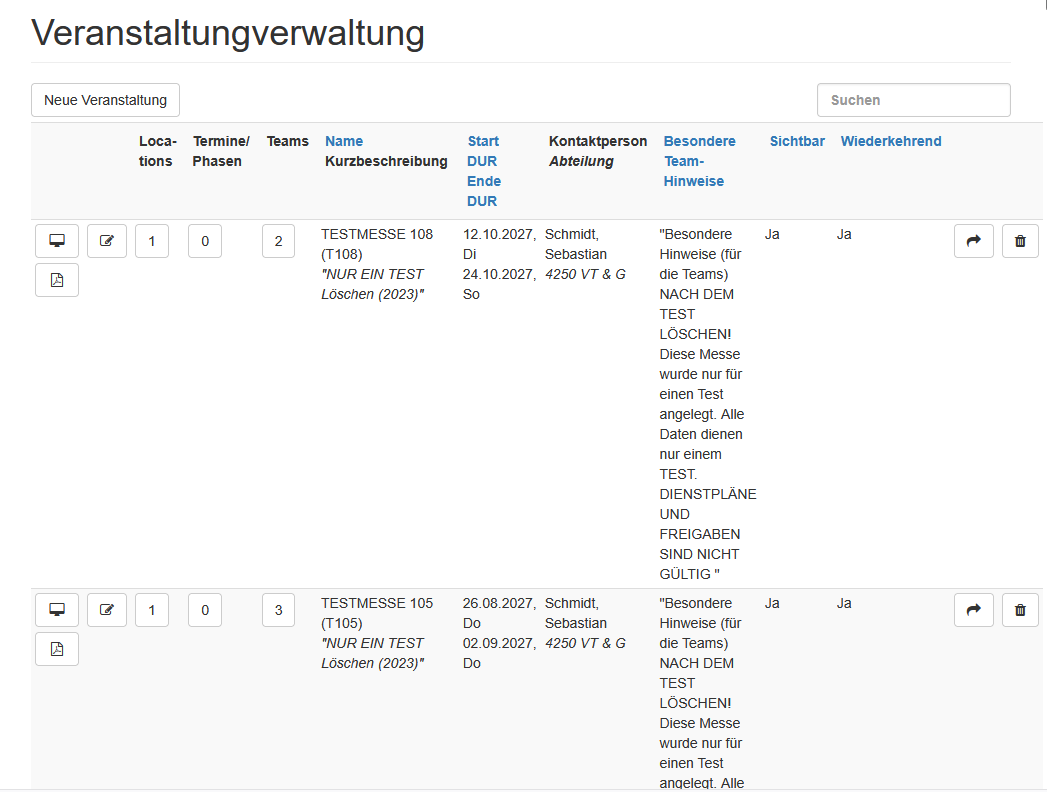Toggle Wiederkehrend status of TESTMESSE 108
The height and width of the screenshot is (792, 1047).
[x=844, y=234]
